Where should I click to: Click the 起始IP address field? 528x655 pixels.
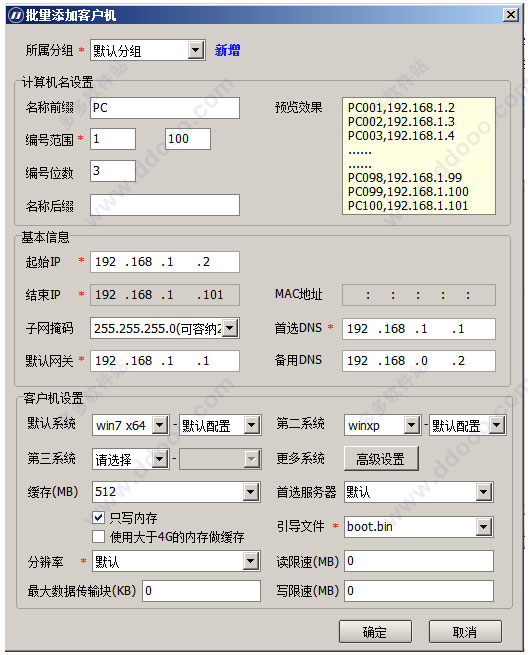point(165,262)
